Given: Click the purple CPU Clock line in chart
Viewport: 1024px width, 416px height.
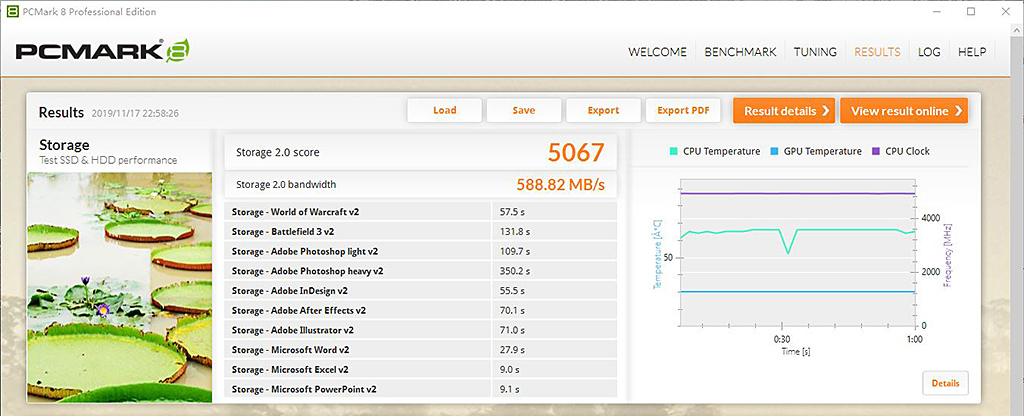Looking at the screenshot, I should coord(795,193).
